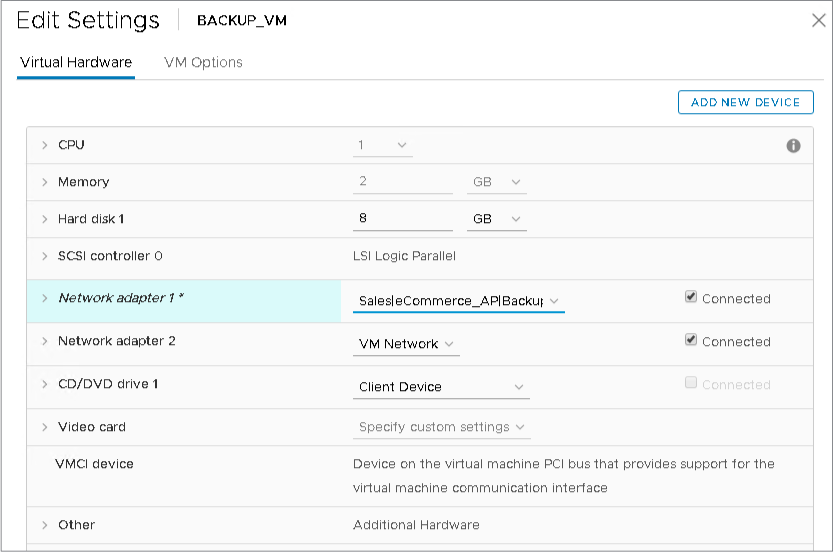Expand Network adapter 1 details

(45, 298)
